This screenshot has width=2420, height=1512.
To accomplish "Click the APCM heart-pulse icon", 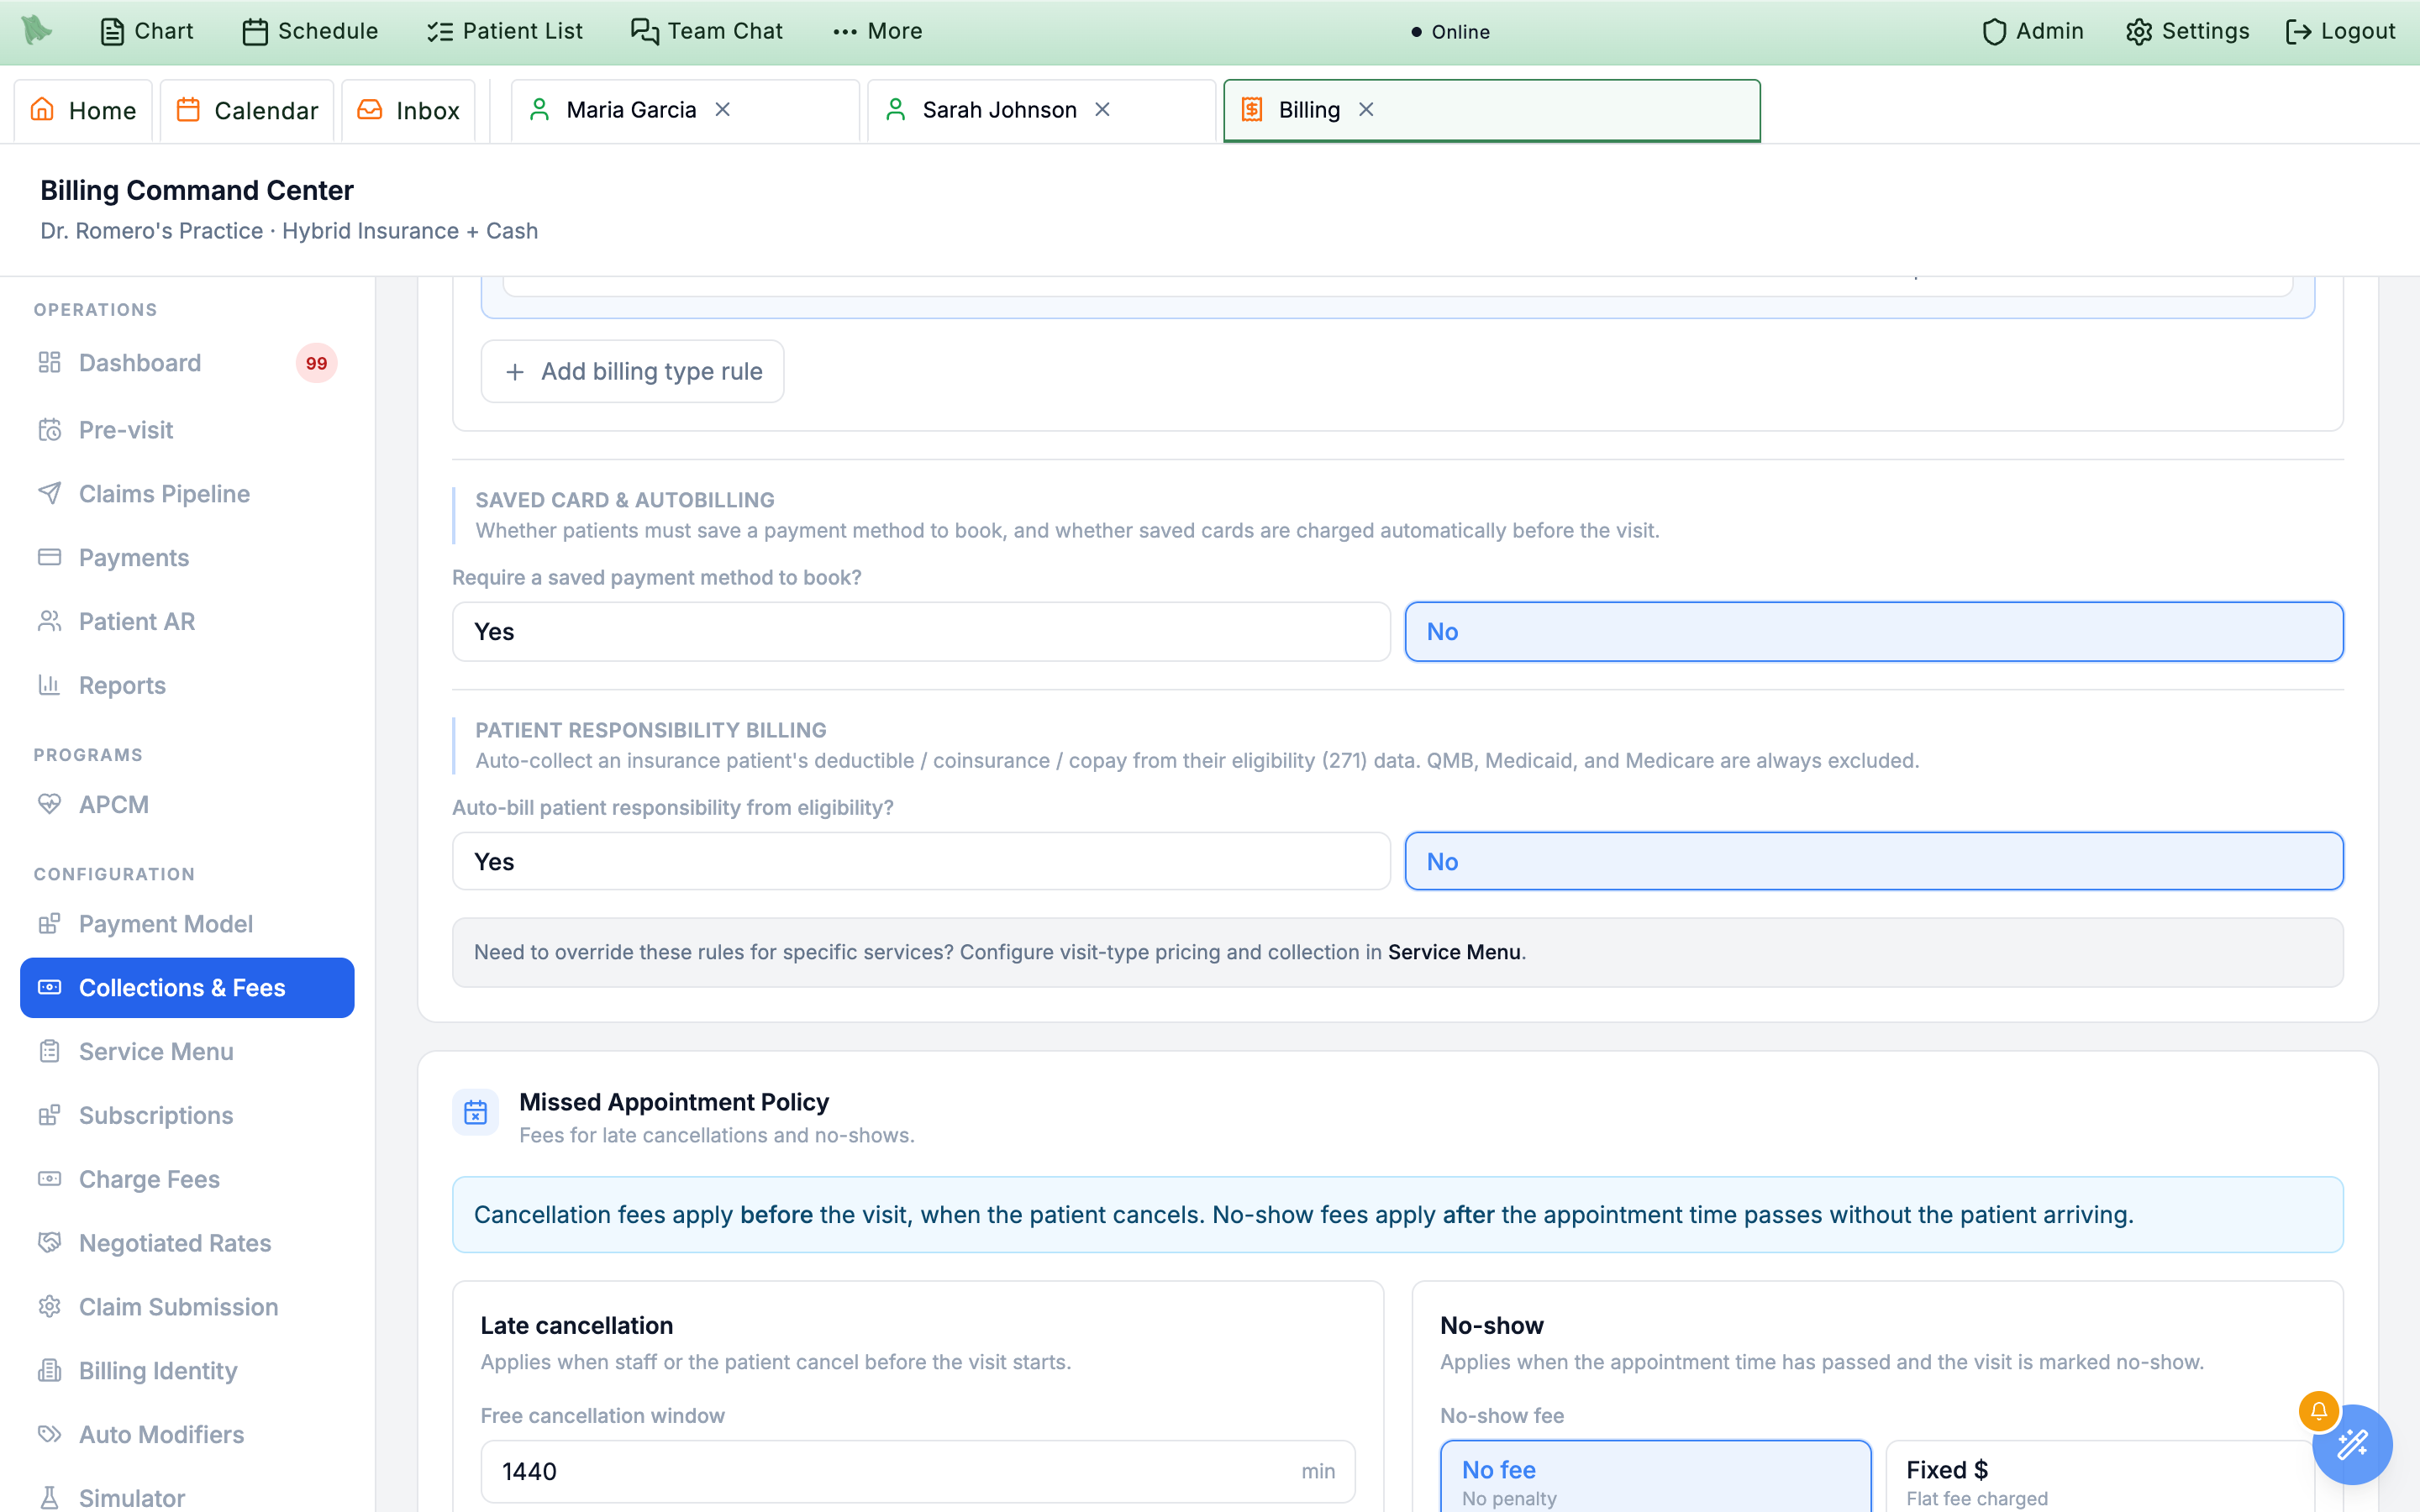I will click(49, 805).
